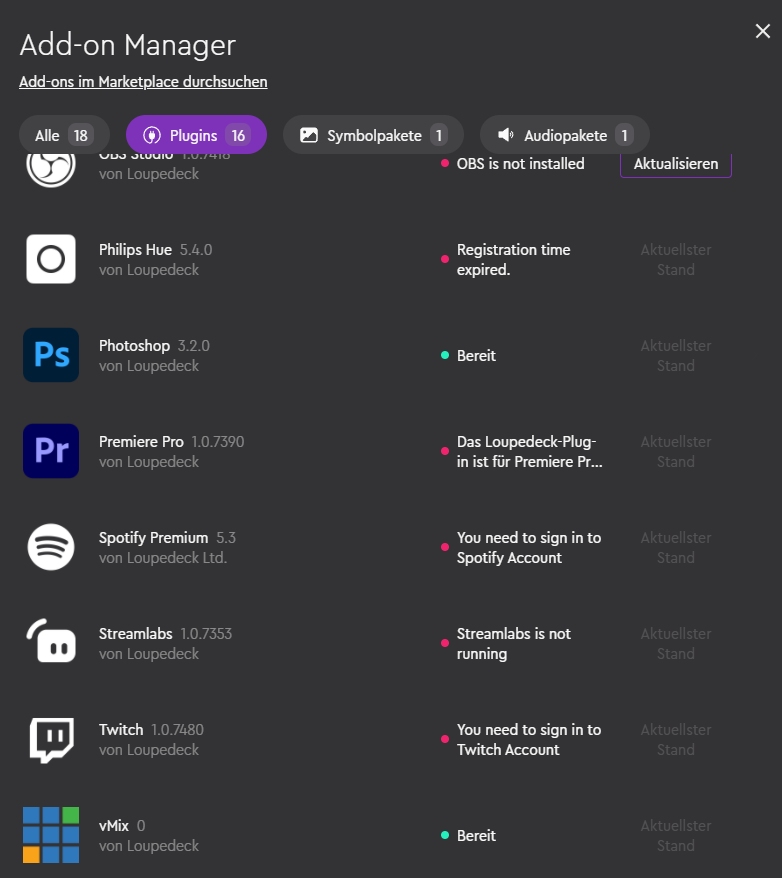This screenshot has width=782, height=878.
Task: Click Photoshop's 'Bereit' status text
Action: [x=476, y=356]
